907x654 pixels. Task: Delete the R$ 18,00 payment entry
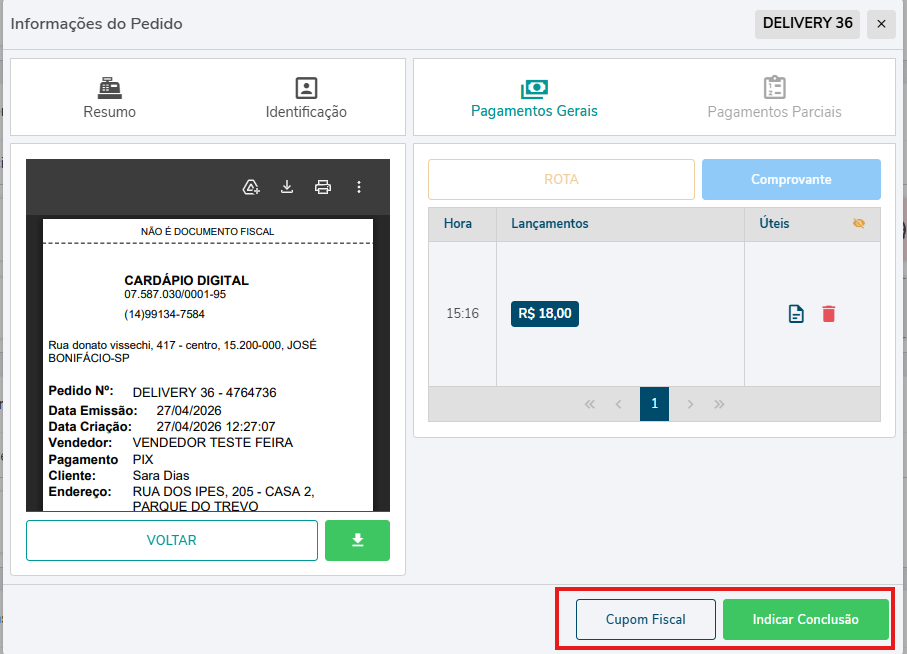click(828, 314)
